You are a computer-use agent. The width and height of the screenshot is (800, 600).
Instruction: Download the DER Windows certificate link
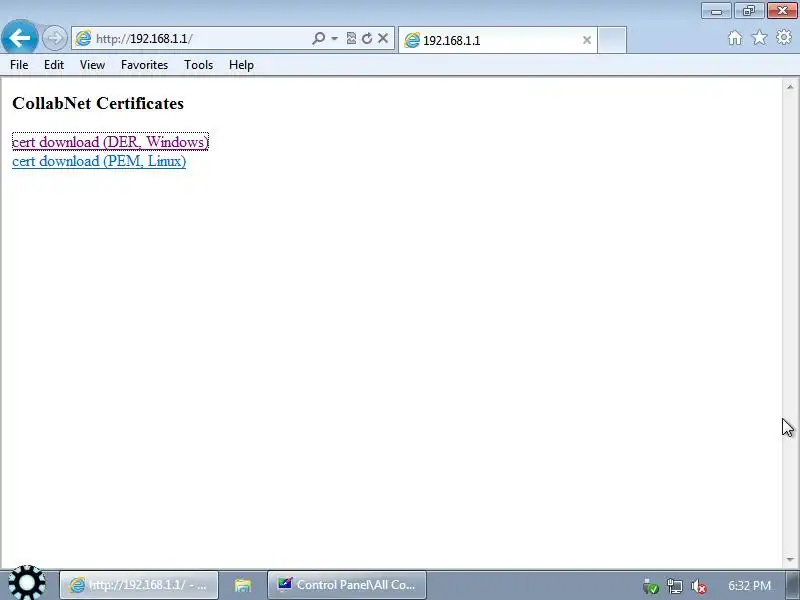click(110, 141)
